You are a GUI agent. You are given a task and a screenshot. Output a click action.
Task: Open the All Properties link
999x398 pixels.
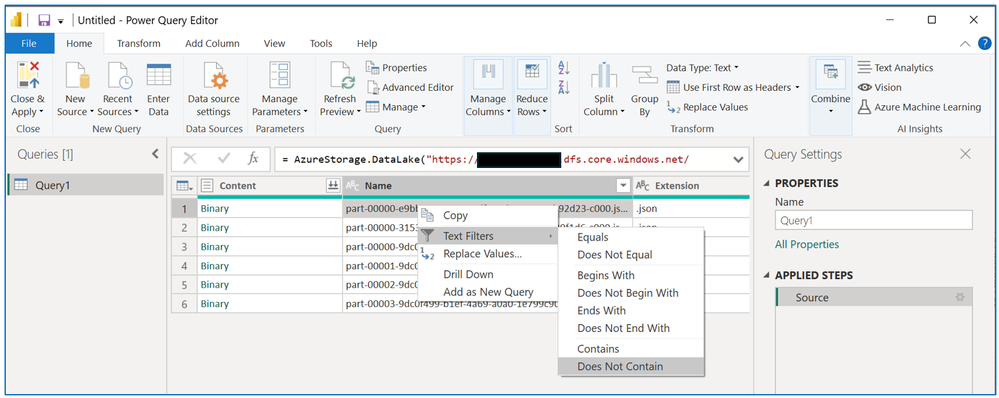point(807,245)
